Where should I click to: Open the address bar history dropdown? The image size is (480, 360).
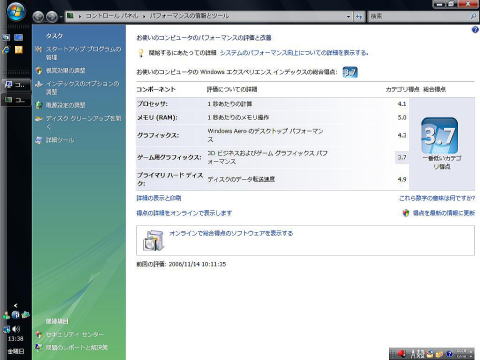click(x=348, y=16)
